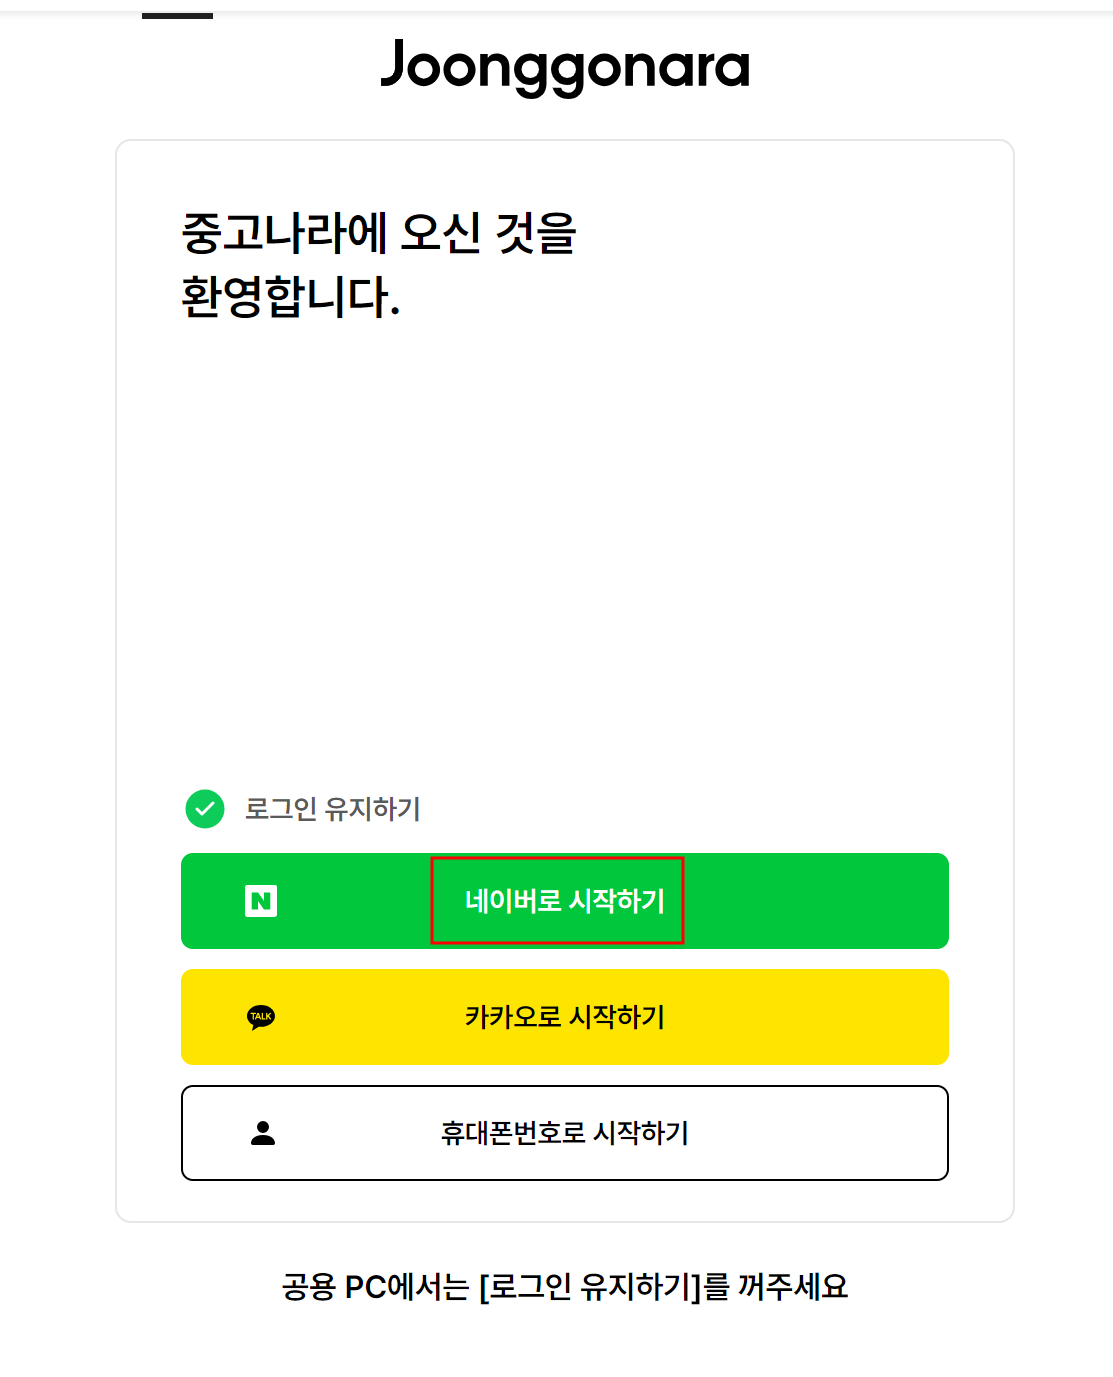Turn off 로그인 유지하기 before using shared PC

point(204,810)
